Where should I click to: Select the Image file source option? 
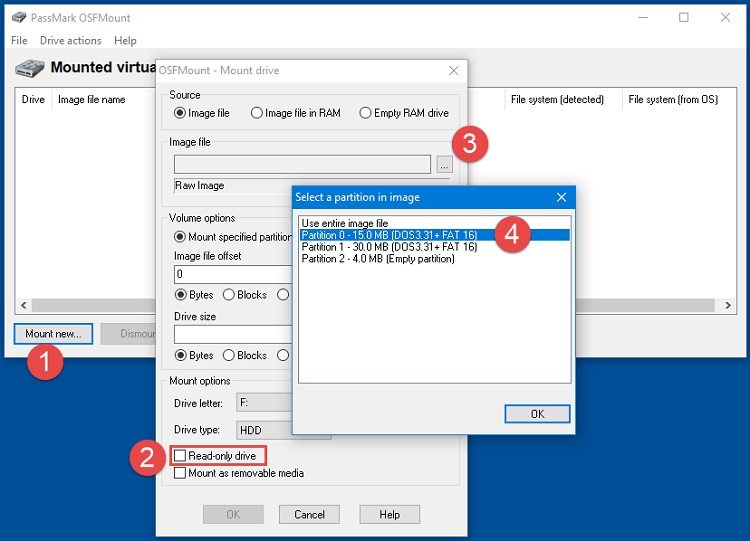[x=202, y=113]
